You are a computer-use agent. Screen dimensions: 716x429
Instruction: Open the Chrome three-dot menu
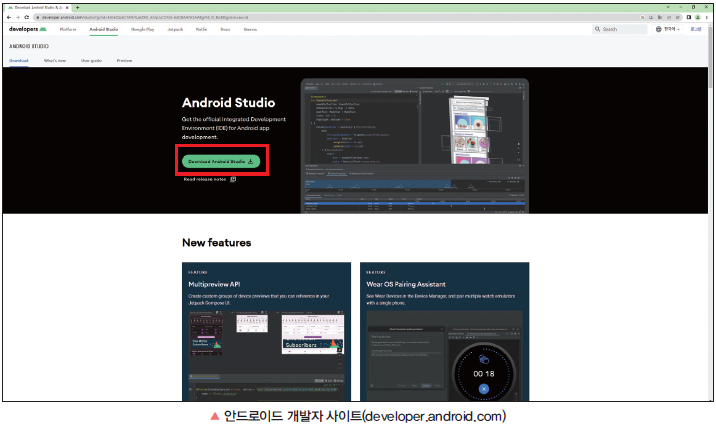(706, 17)
